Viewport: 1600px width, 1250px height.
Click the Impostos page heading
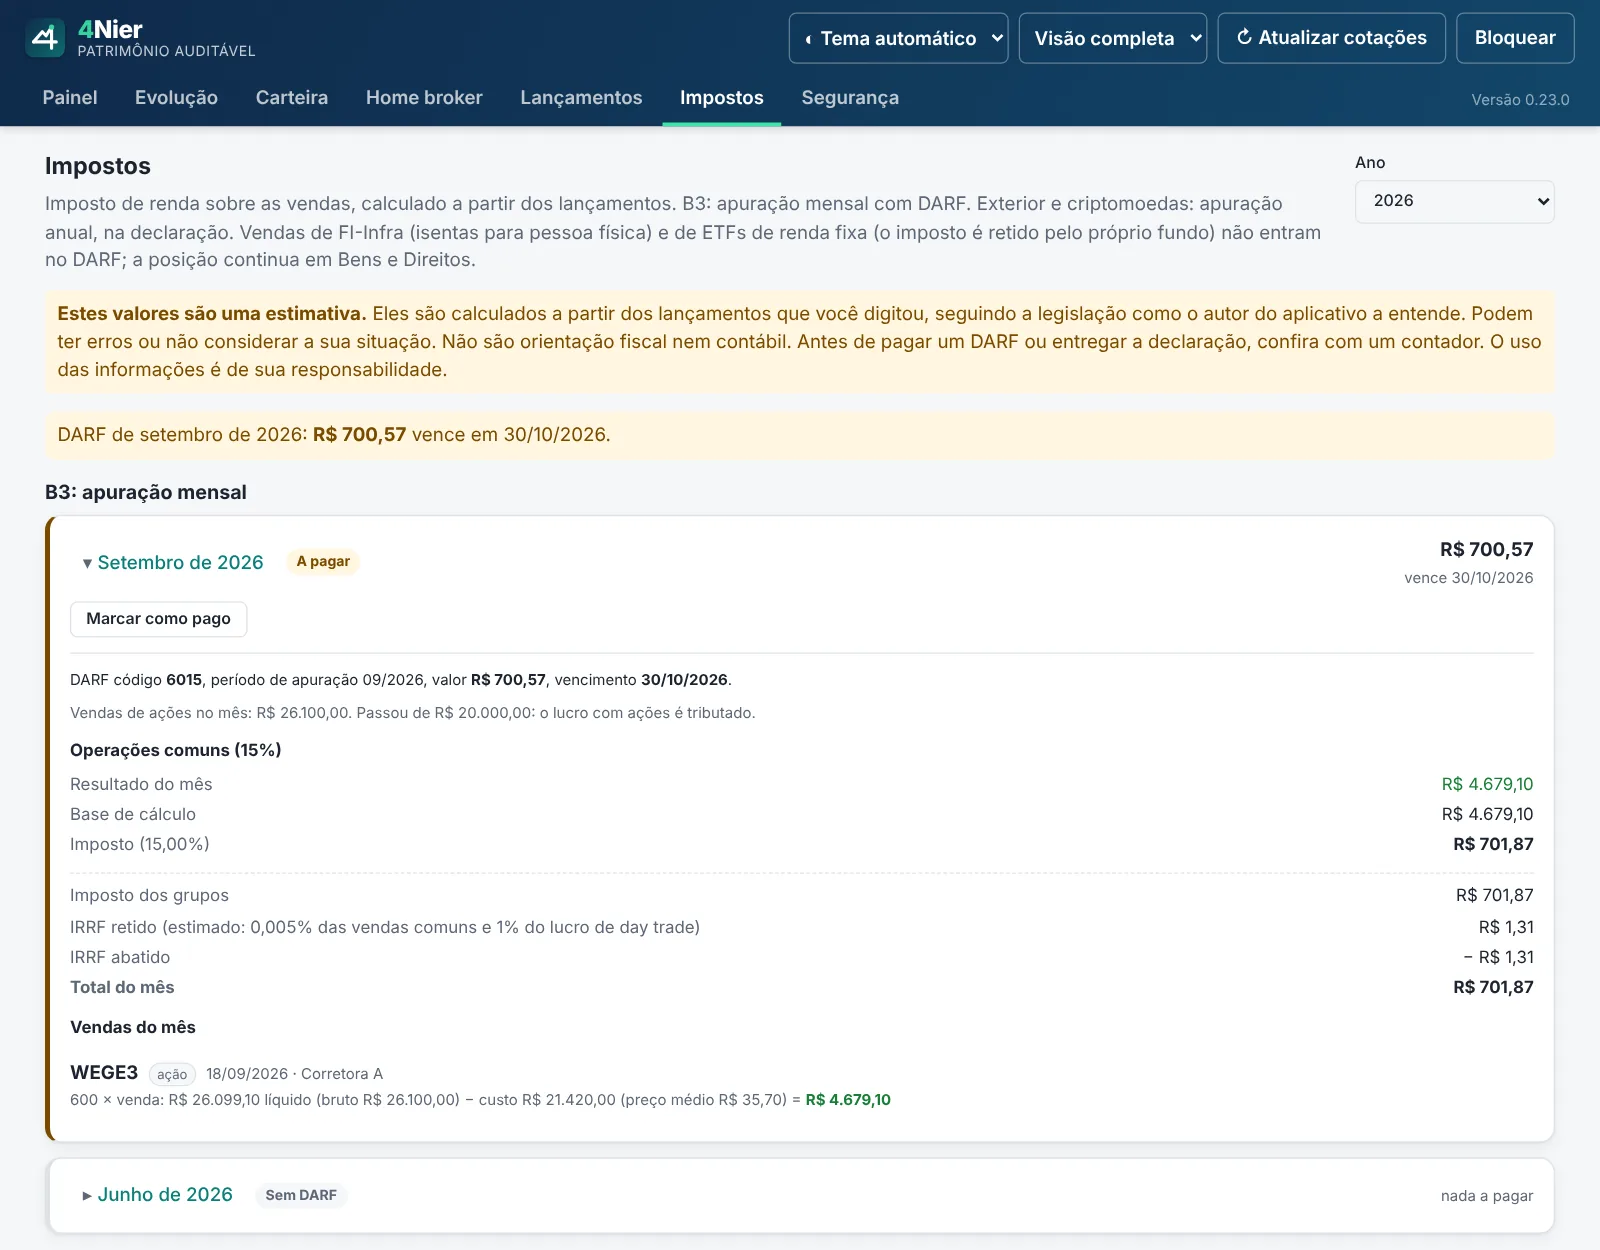(98, 166)
